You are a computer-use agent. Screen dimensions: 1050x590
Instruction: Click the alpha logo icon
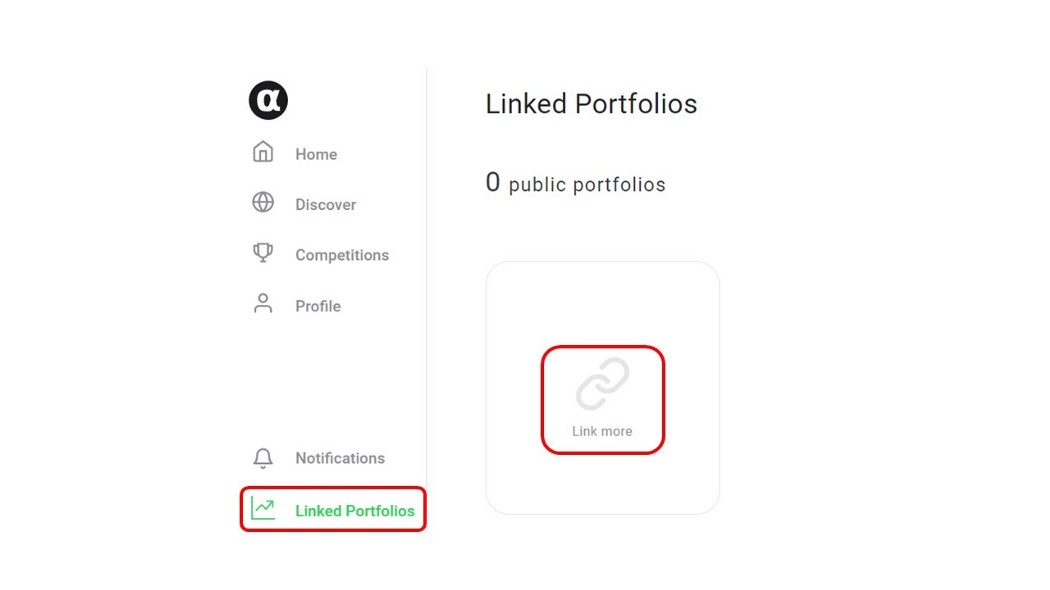(269, 100)
